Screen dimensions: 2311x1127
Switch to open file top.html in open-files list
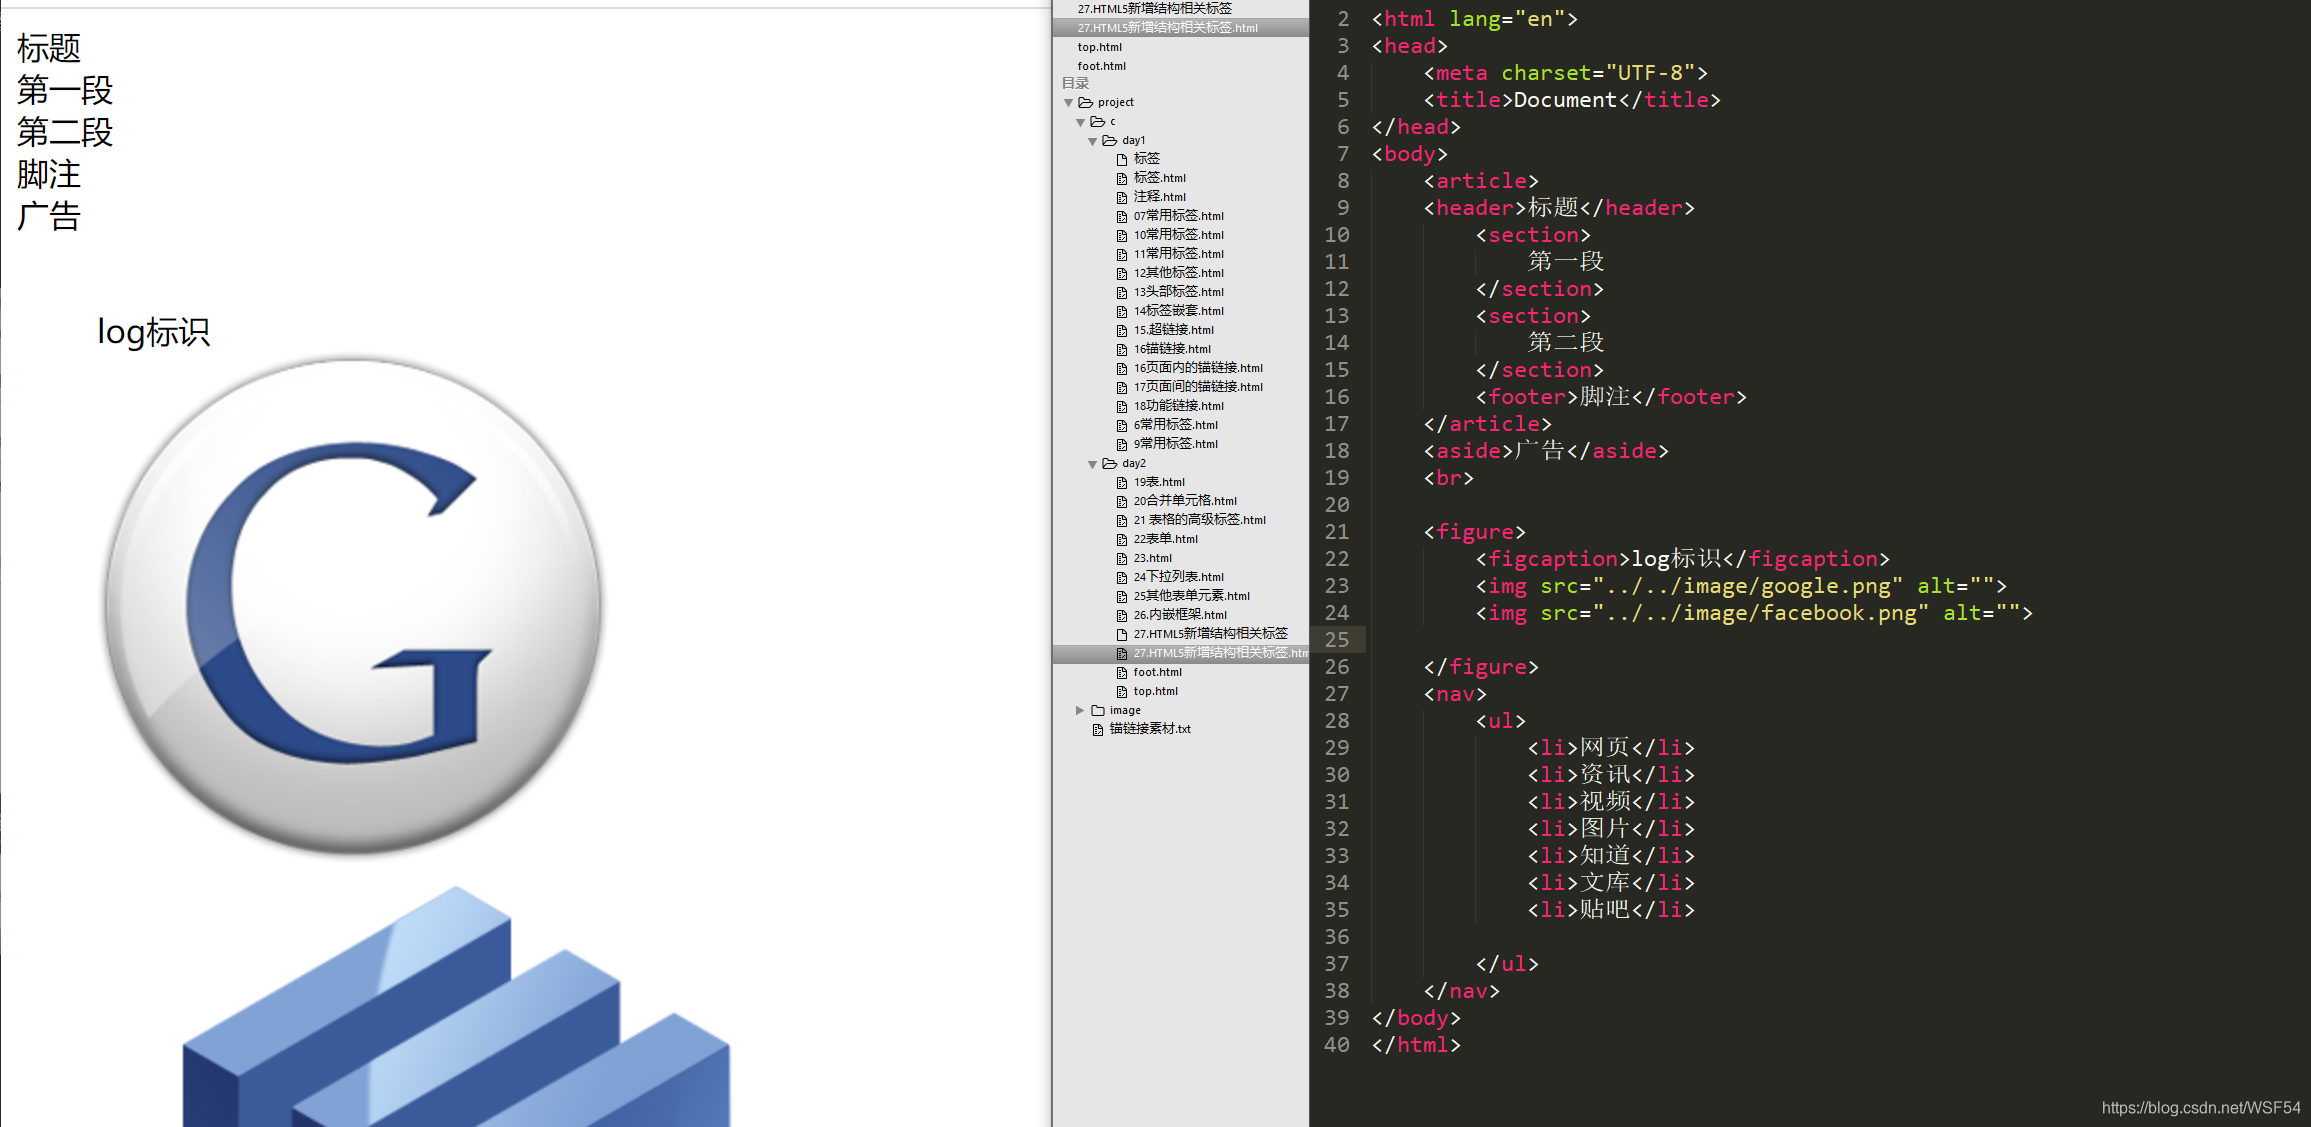1099,47
